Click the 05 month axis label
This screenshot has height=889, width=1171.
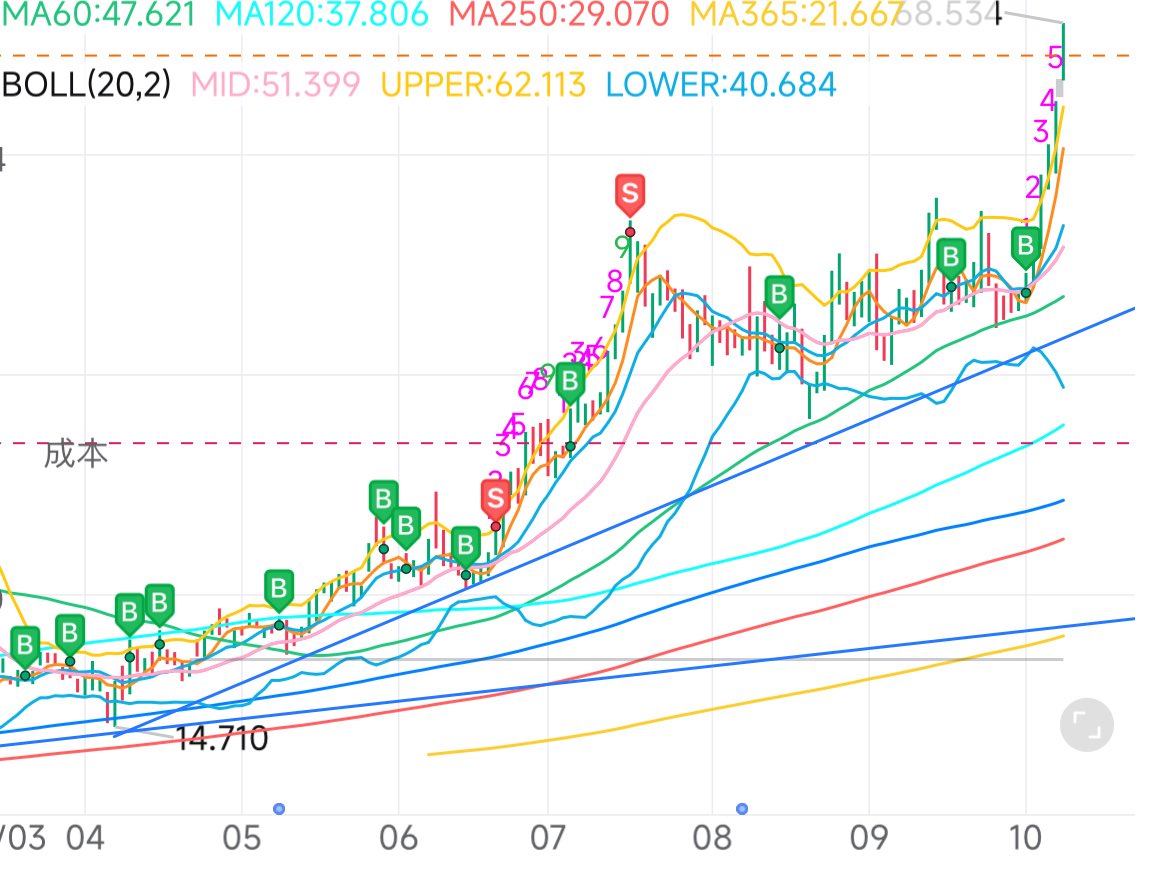[242, 838]
